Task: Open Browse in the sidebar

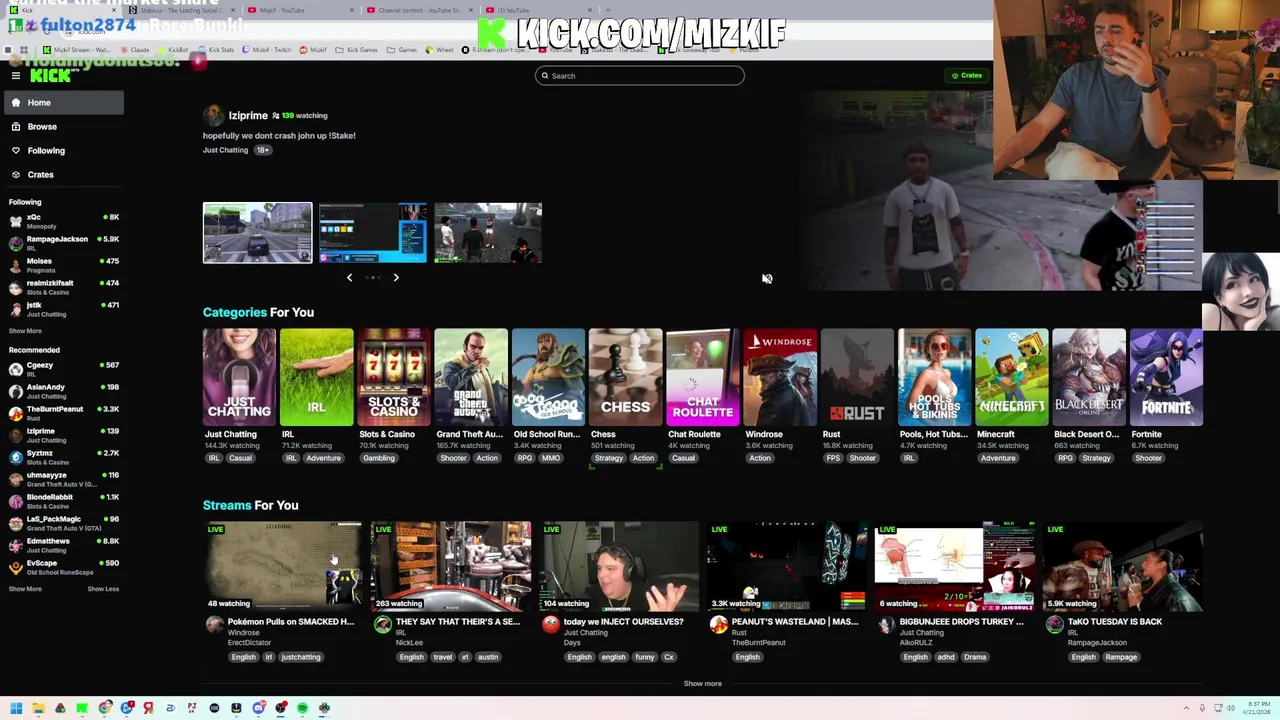Action: (64, 126)
